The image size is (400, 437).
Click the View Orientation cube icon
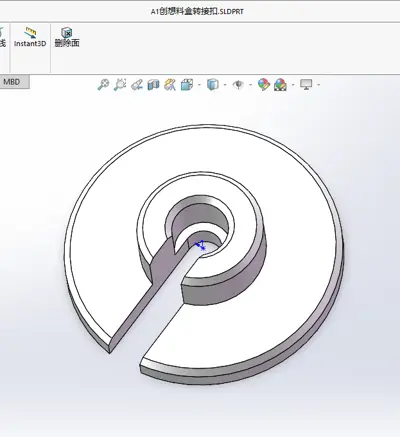coord(187,85)
